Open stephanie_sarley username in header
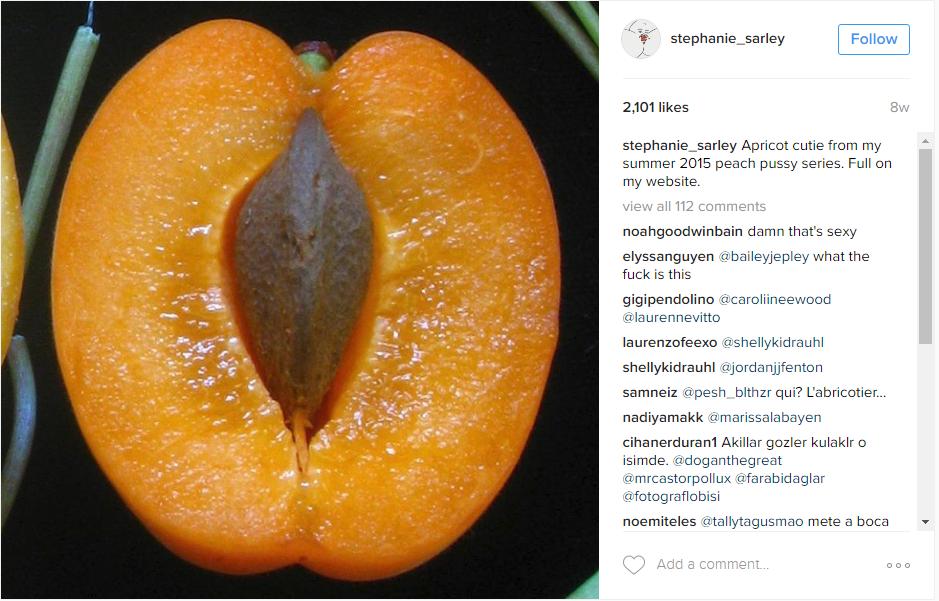The width and height of the screenshot is (939, 601). [727, 39]
